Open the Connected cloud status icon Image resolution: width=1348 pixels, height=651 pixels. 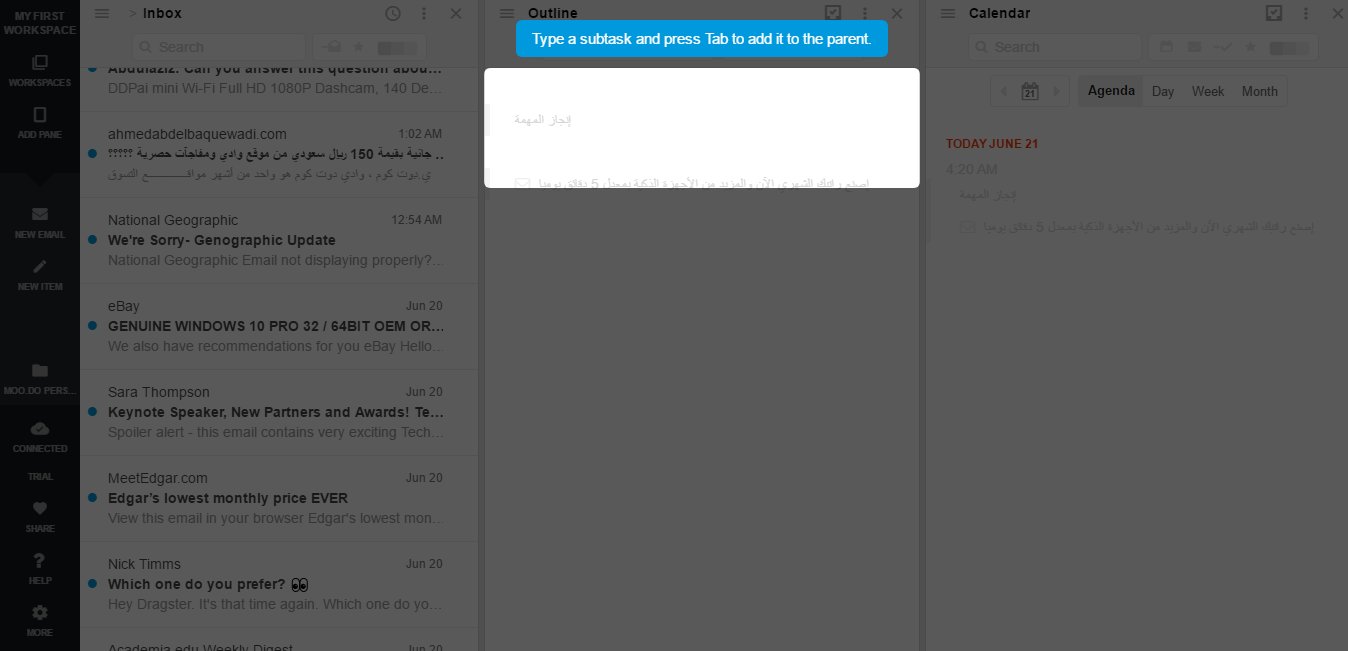click(x=40, y=428)
